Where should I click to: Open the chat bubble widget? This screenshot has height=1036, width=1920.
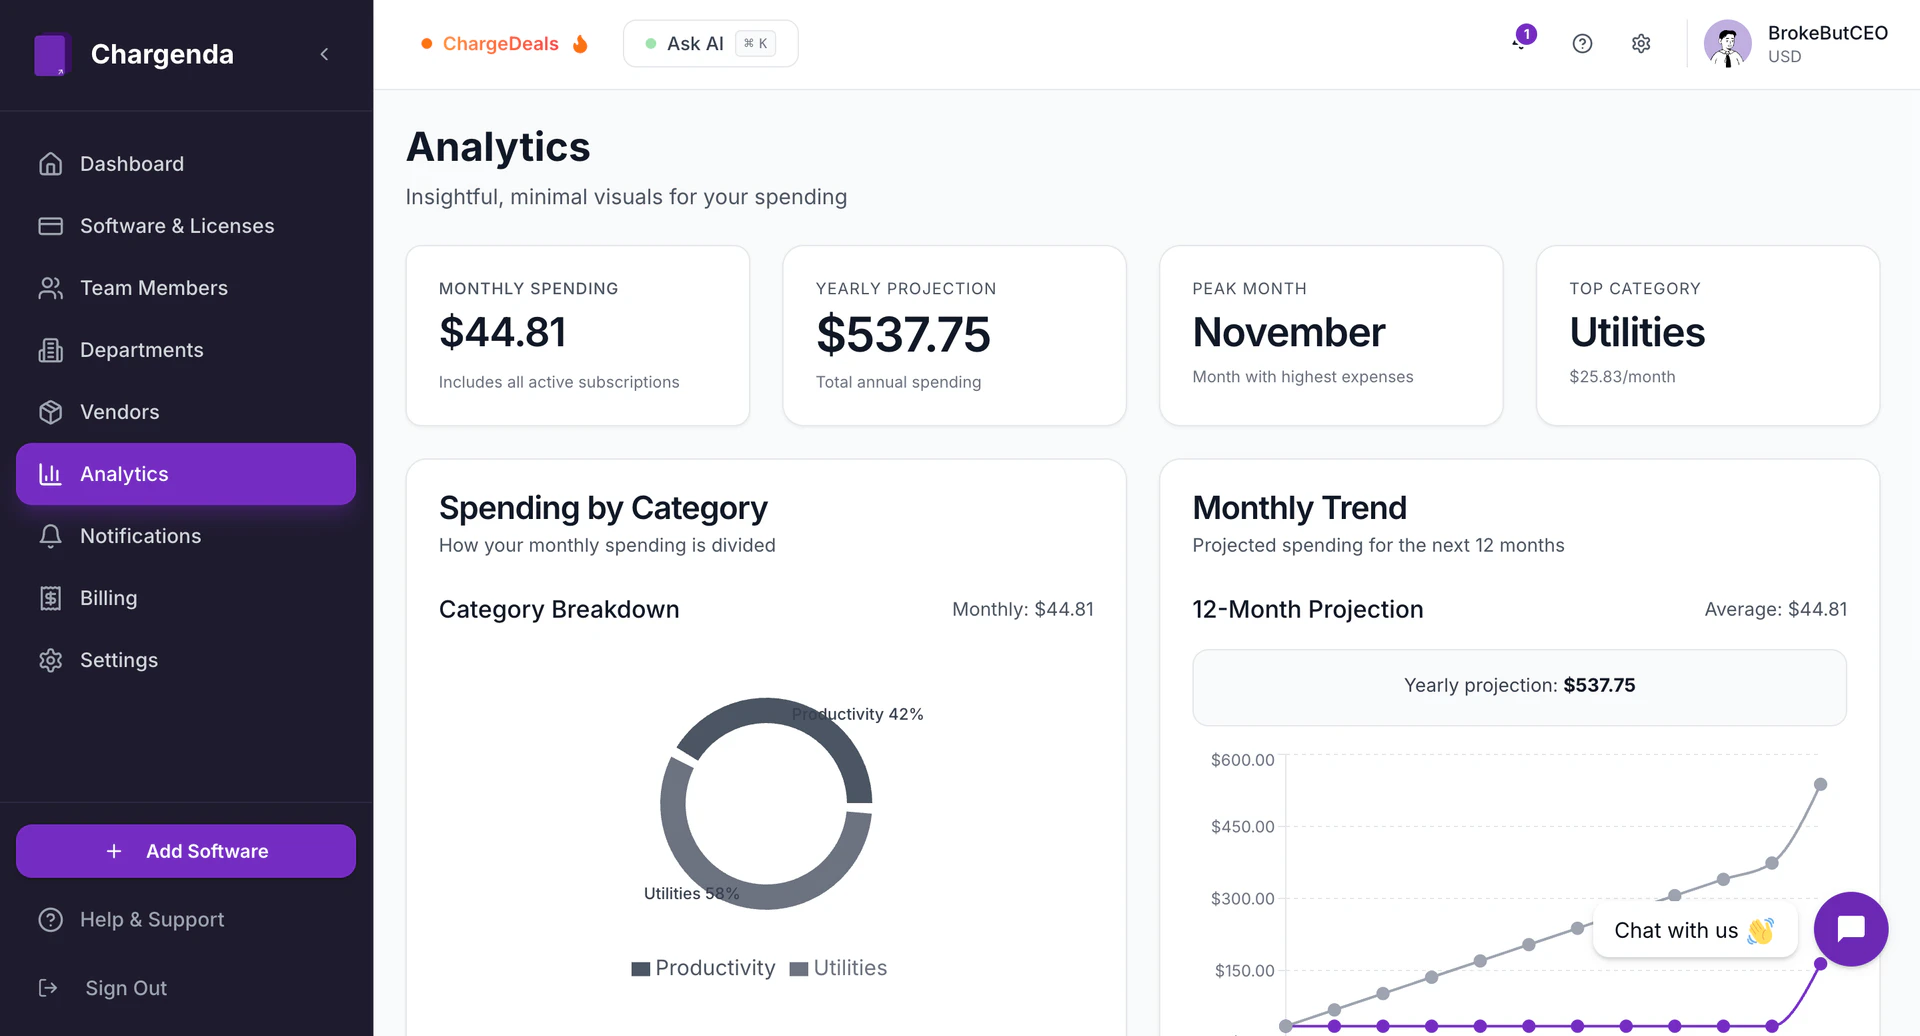pos(1850,929)
